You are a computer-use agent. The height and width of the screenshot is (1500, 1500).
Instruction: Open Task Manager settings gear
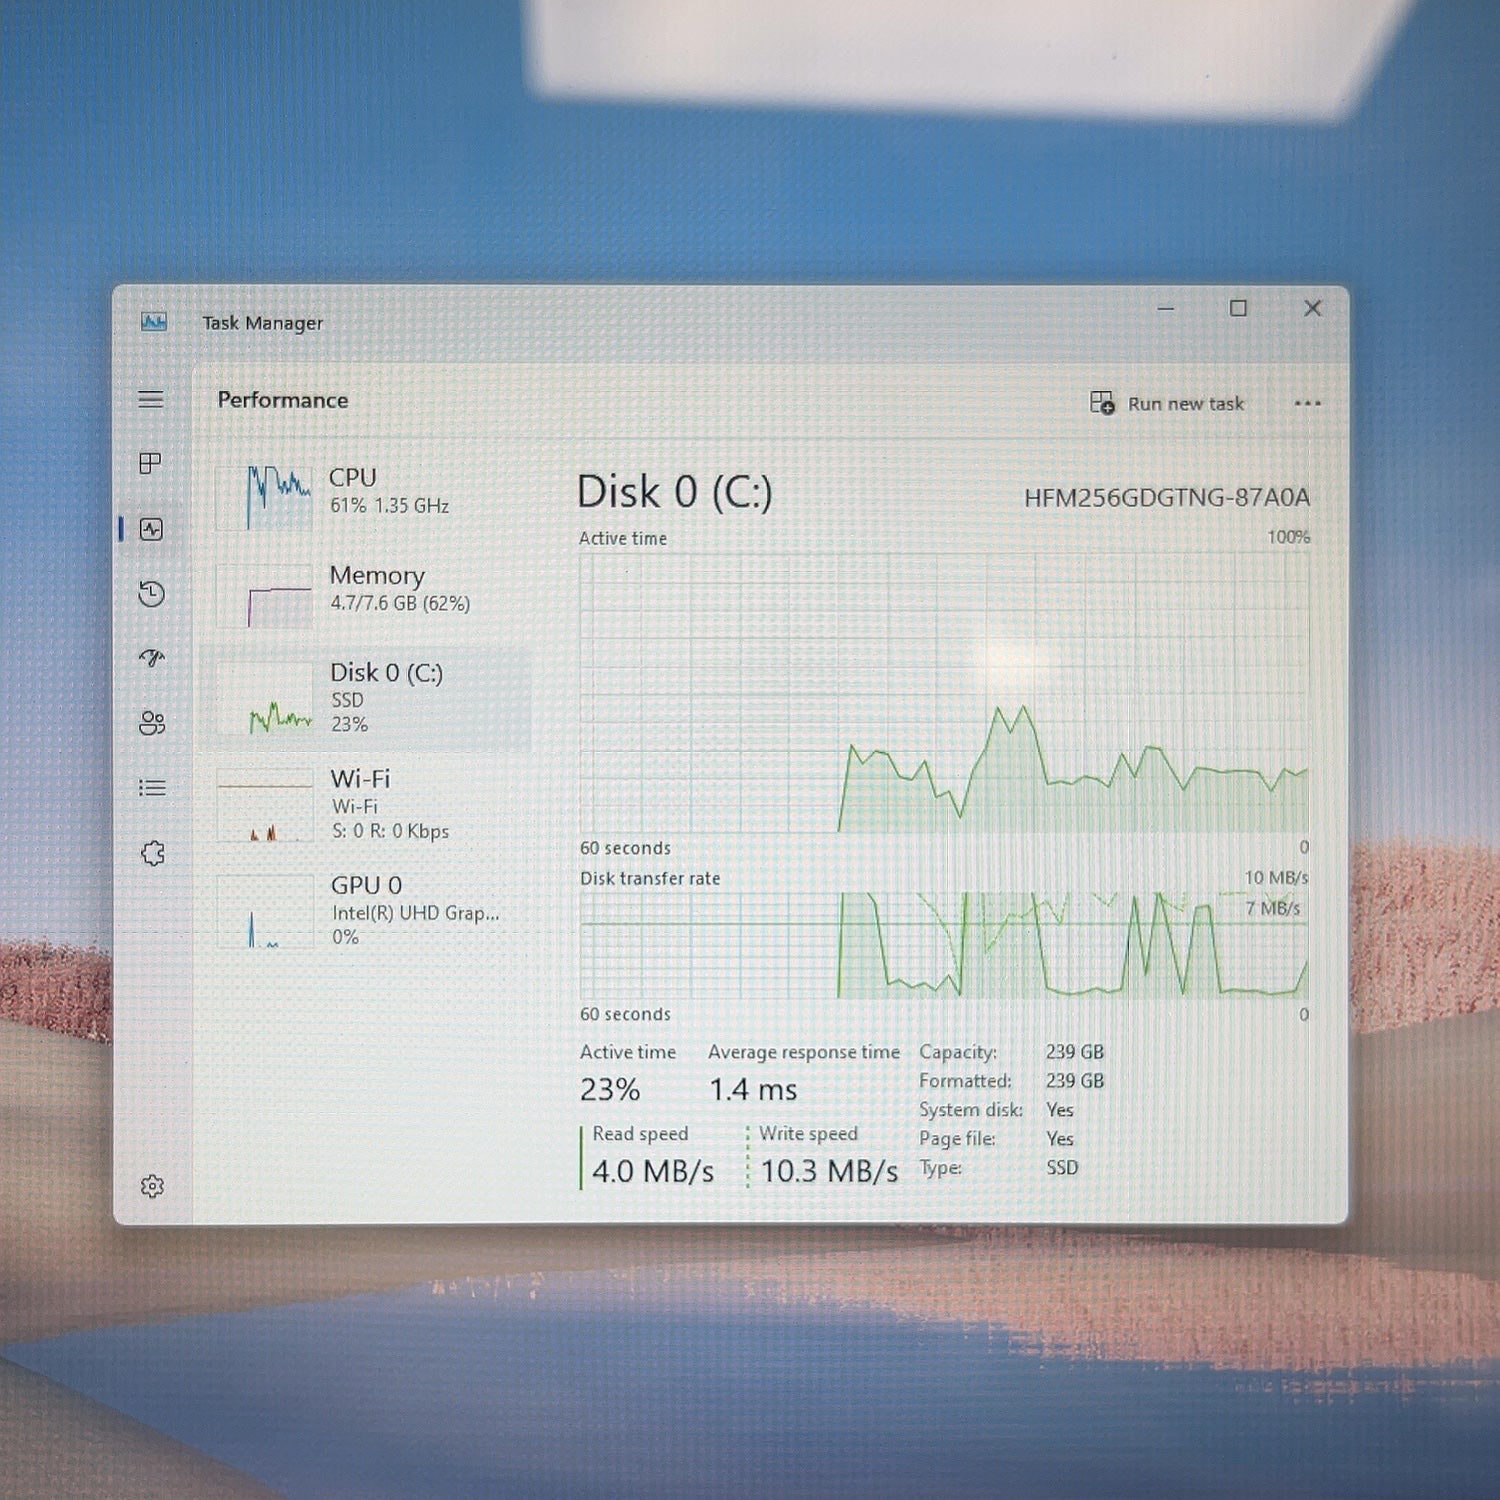click(x=152, y=1186)
